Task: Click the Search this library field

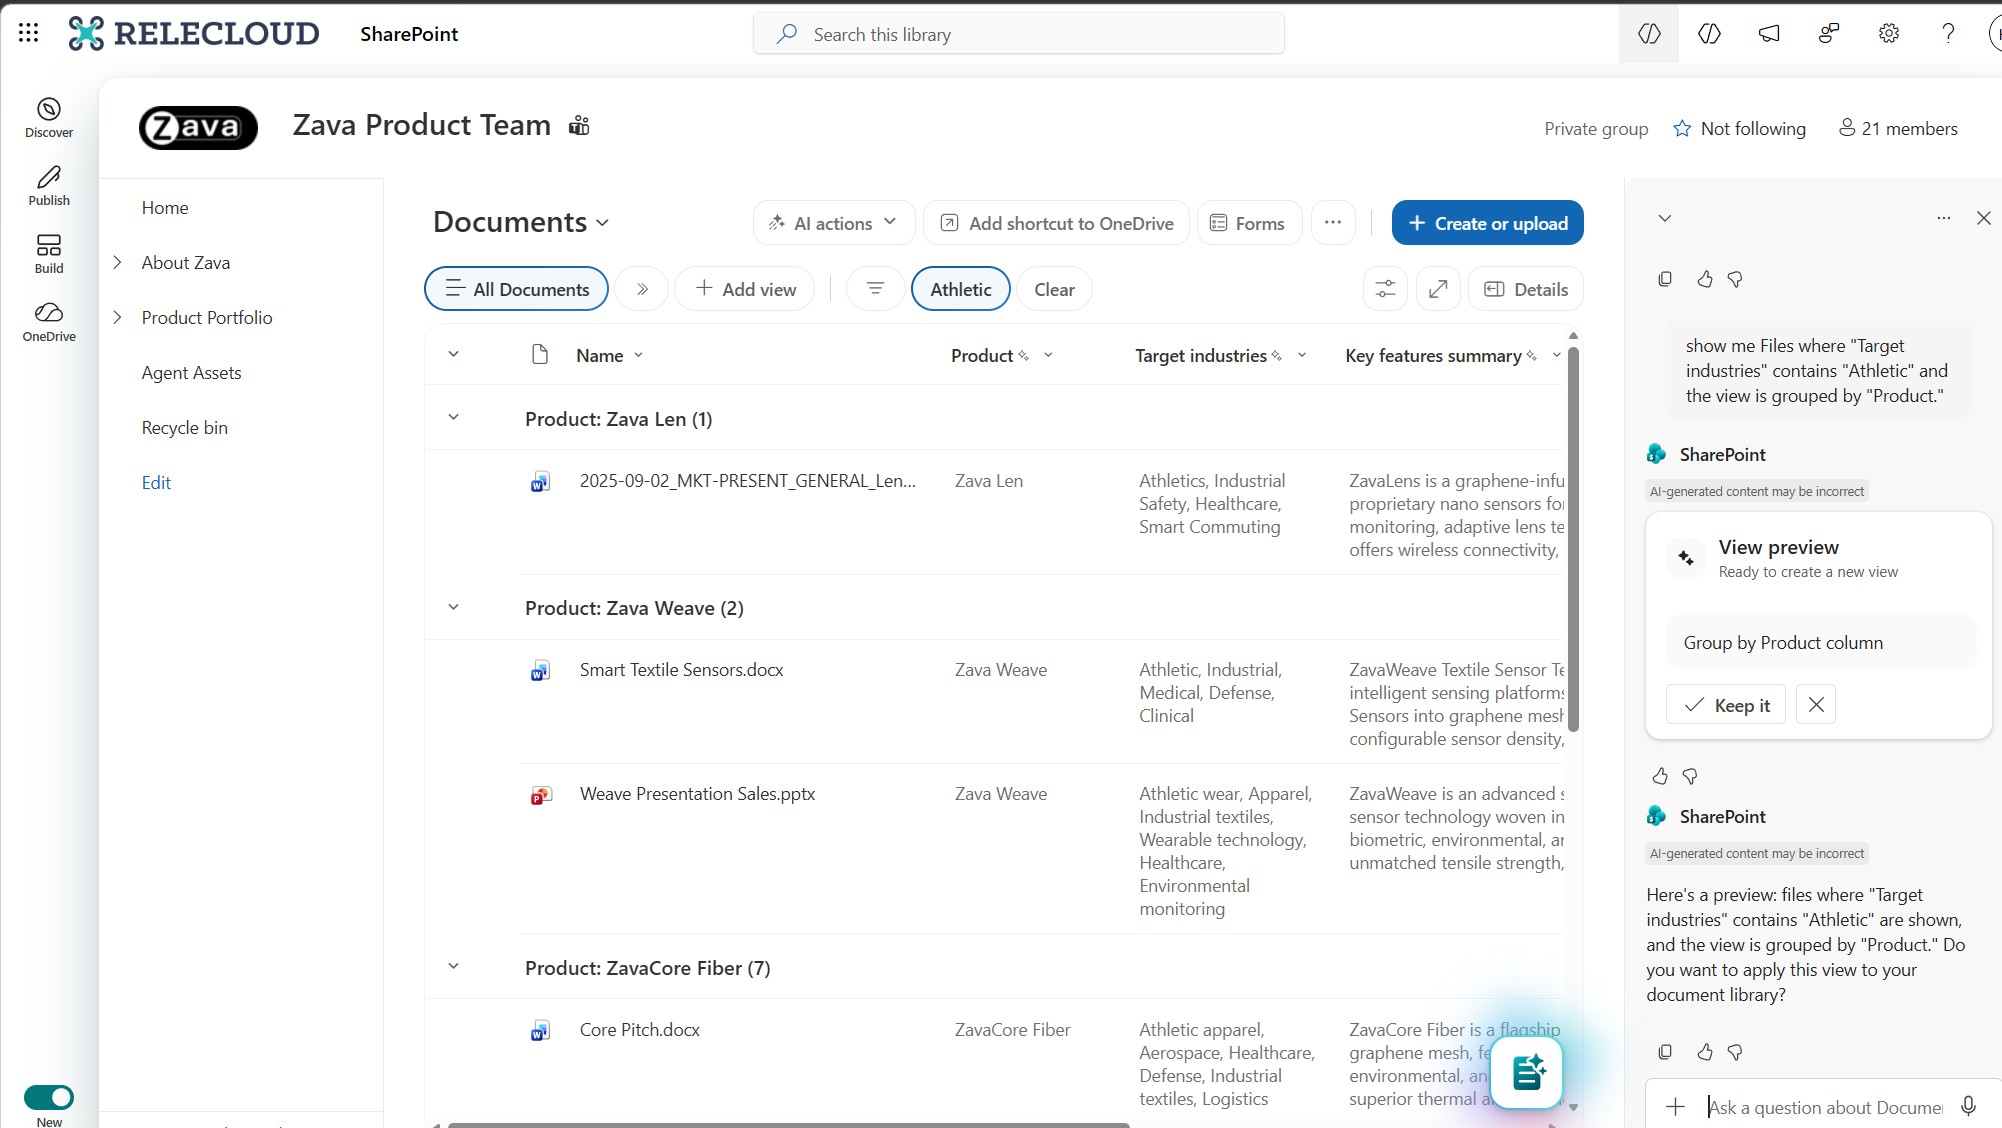Action: point(1018,34)
